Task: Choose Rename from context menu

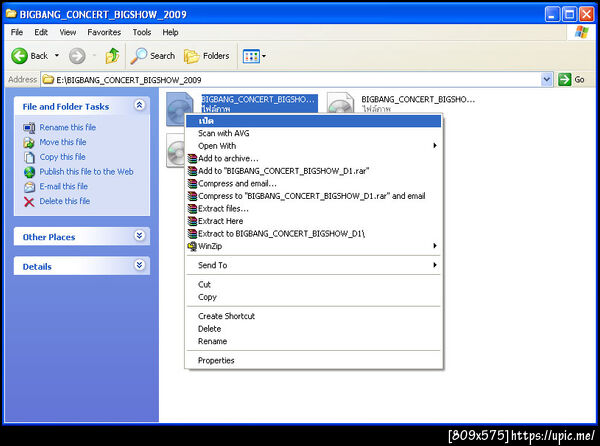Action: coord(313,342)
